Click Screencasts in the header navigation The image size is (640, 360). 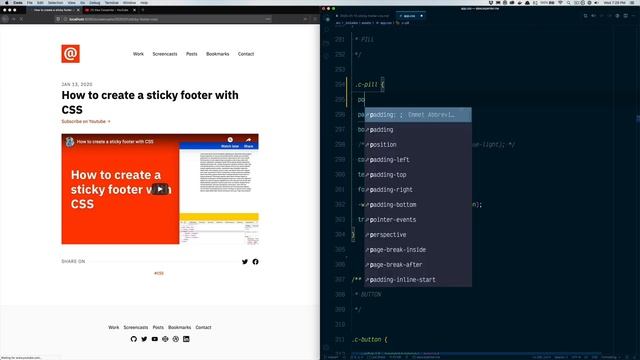coord(165,54)
